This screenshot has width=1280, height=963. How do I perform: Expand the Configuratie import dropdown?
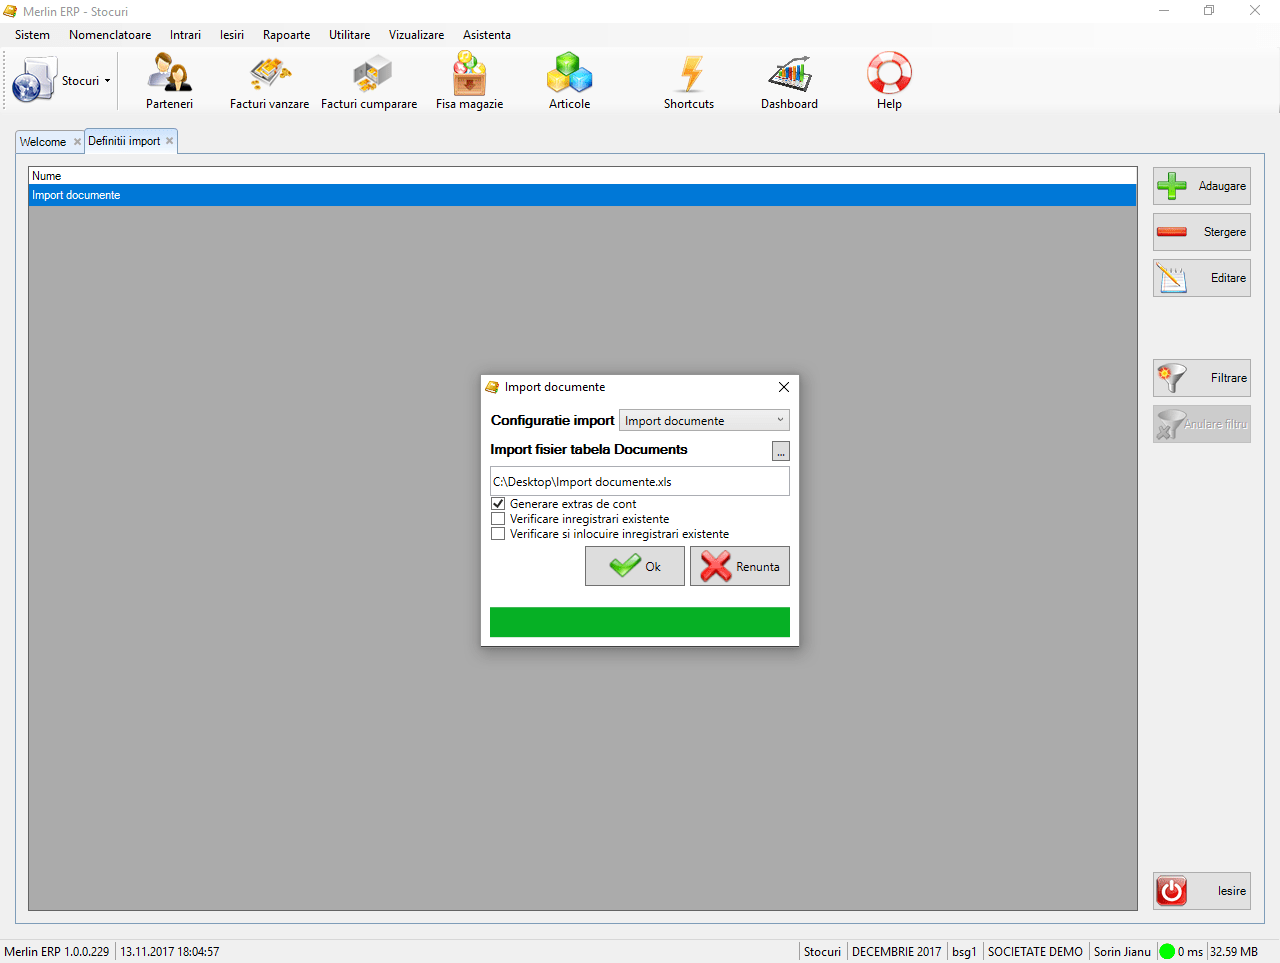pos(780,420)
